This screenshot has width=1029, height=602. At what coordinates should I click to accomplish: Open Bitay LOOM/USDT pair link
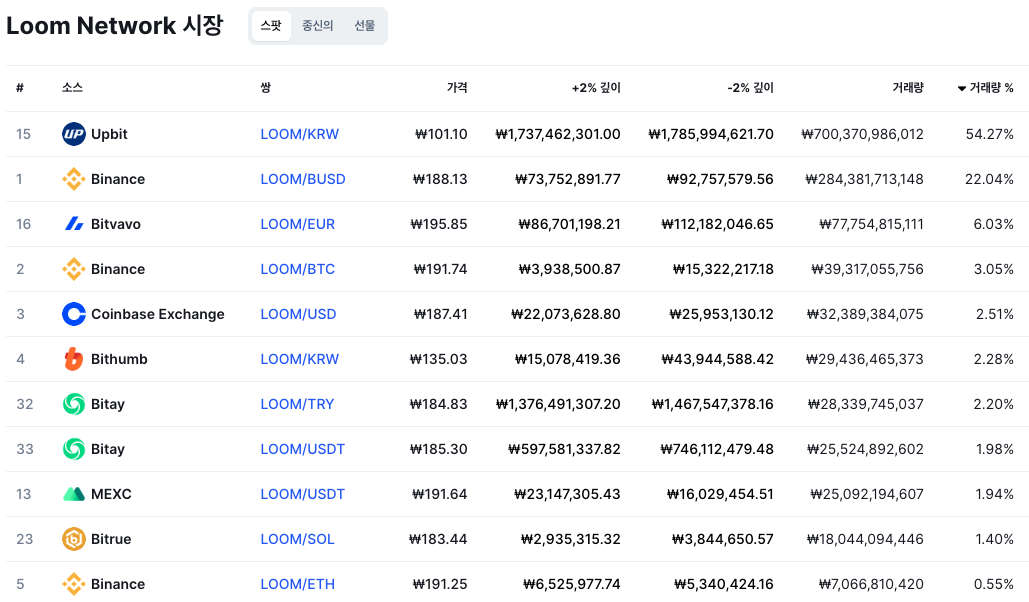tap(303, 449)
